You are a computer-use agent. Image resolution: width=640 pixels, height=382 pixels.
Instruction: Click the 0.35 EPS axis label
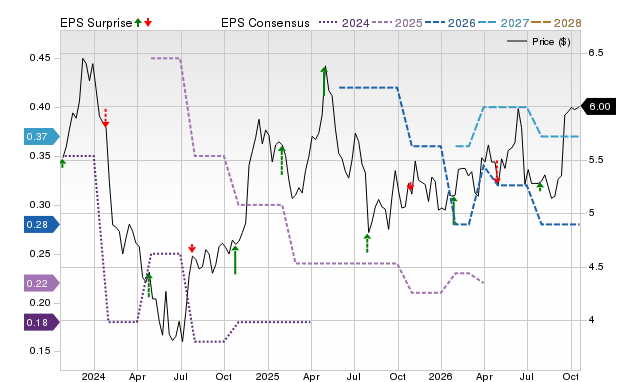40,156
